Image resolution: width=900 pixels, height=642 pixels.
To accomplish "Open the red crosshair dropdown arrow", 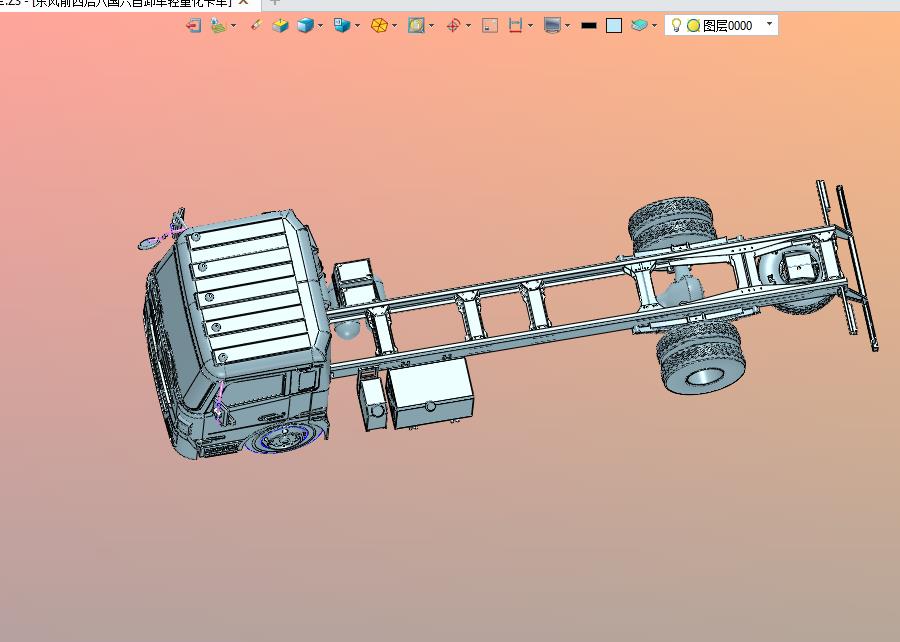I will coord(468,25).
